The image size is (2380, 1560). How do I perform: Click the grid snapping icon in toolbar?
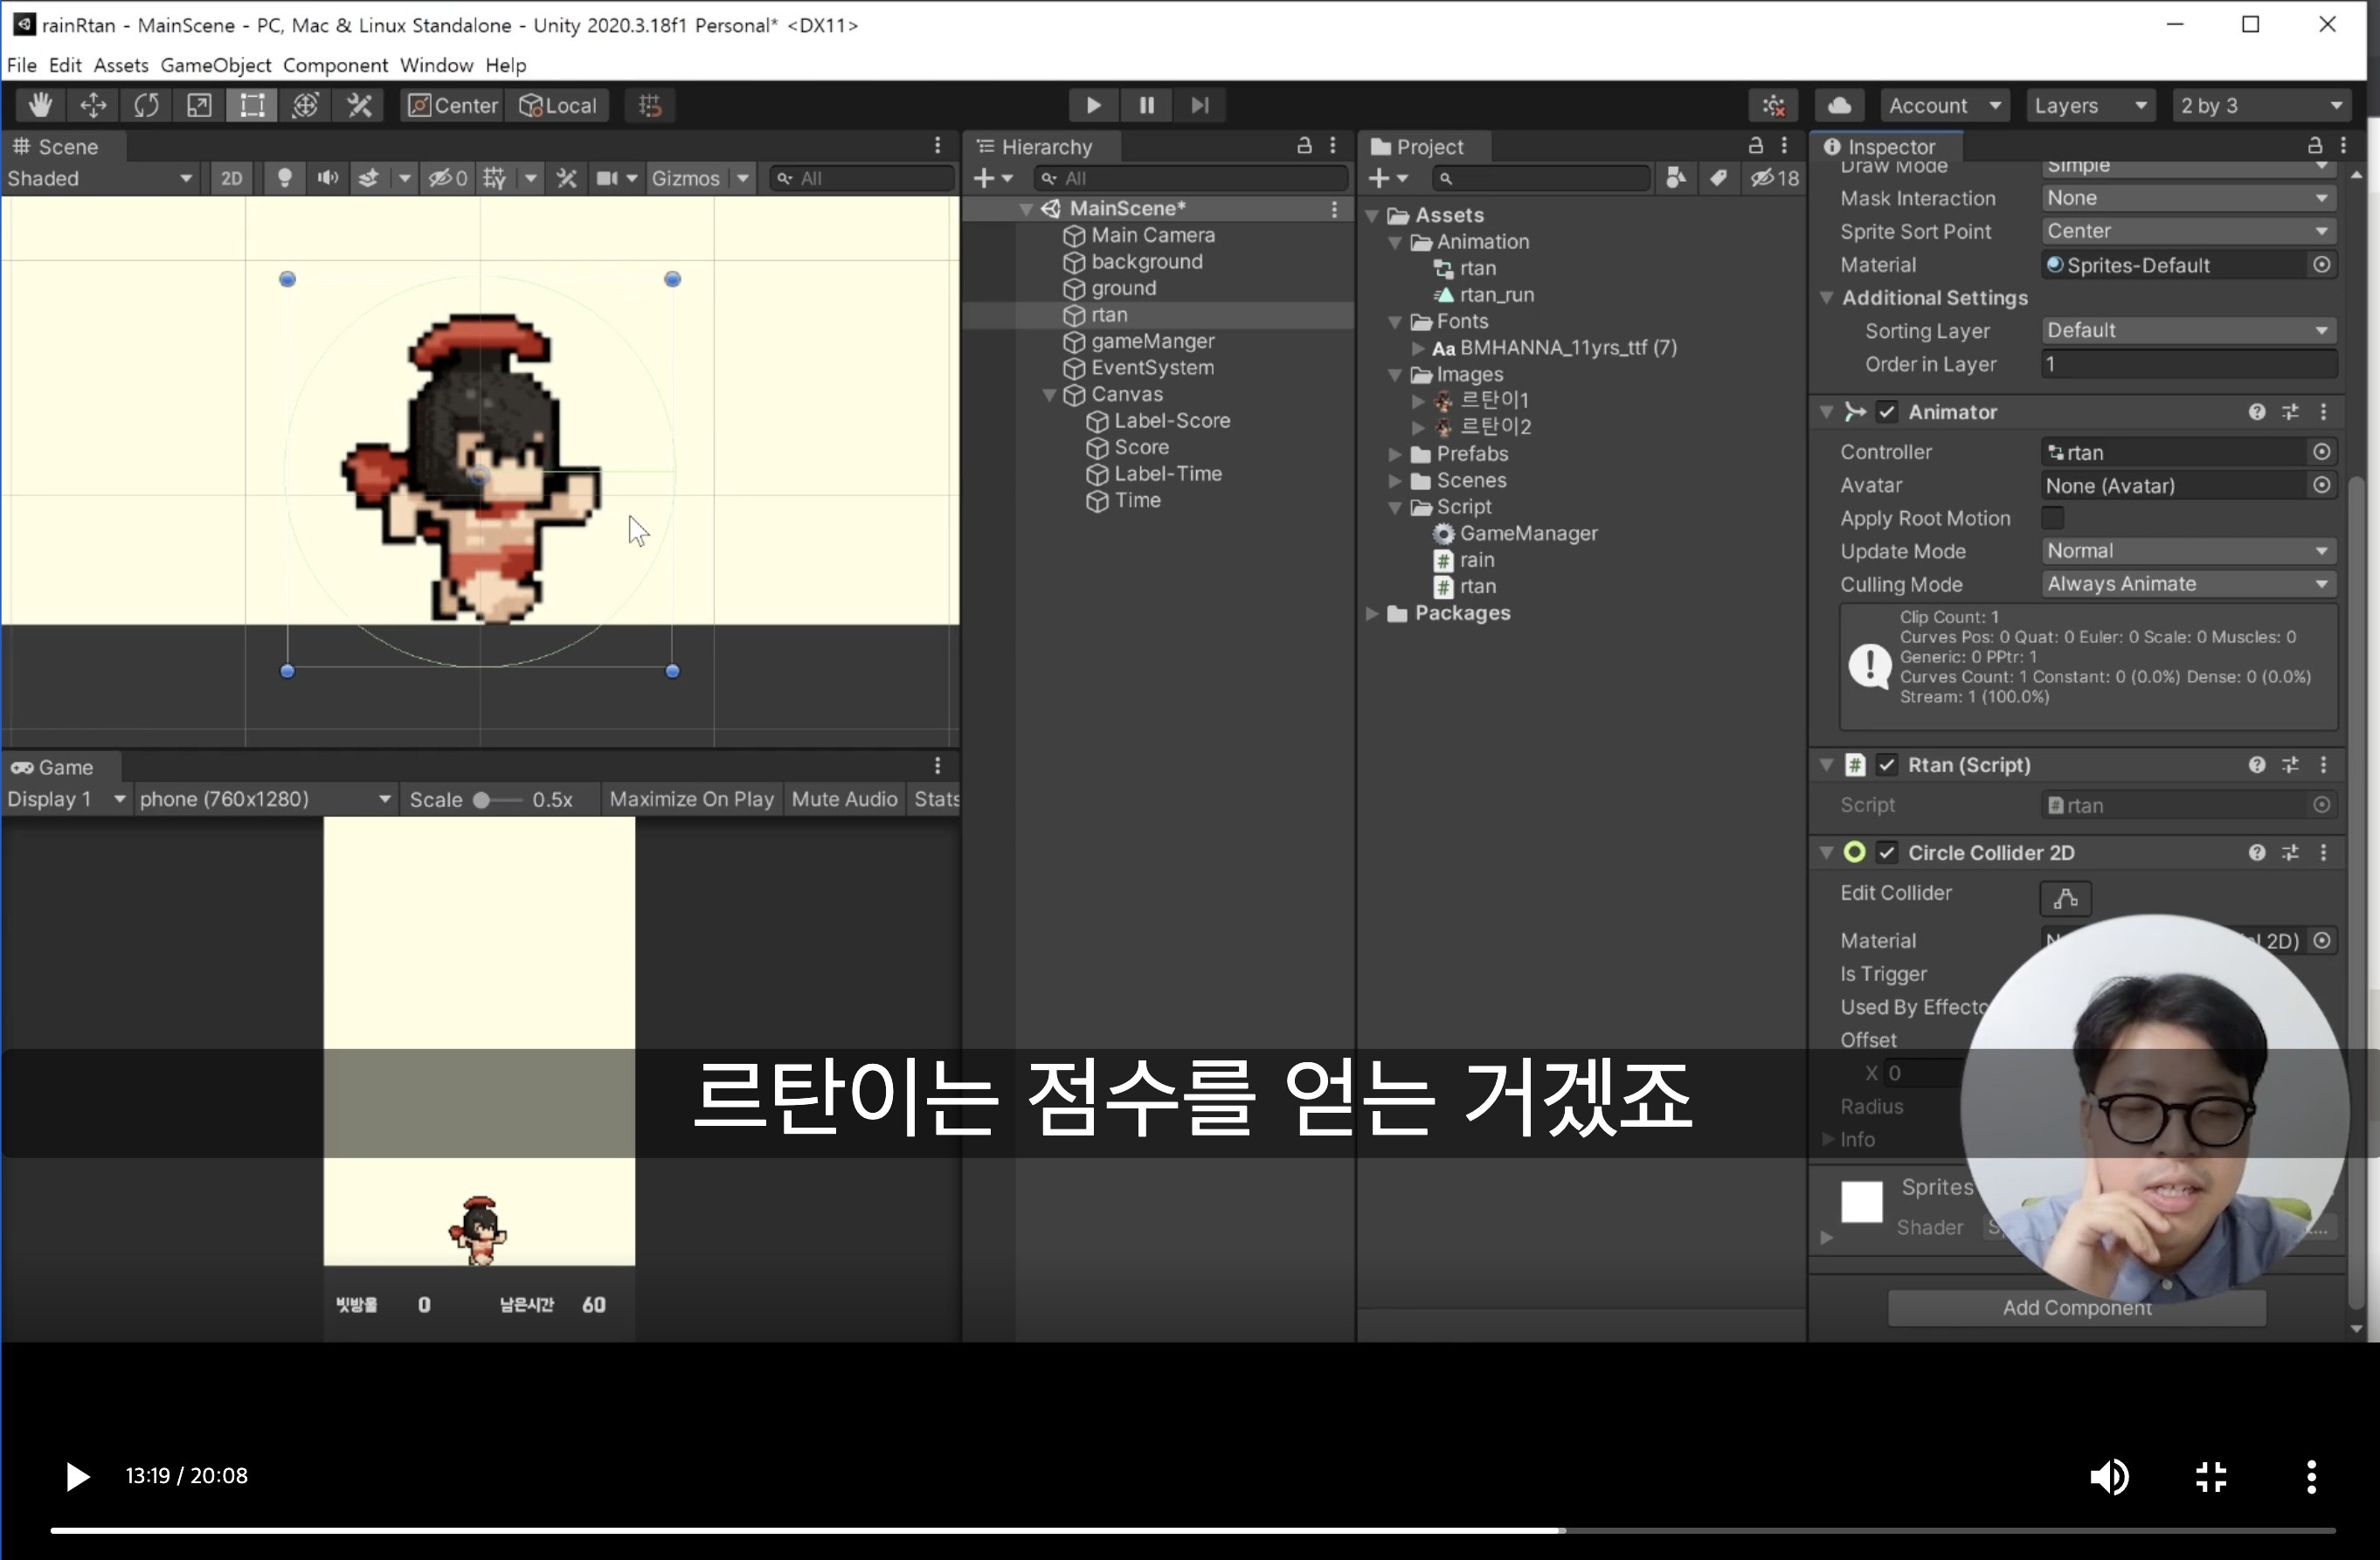tap(650, 105)
